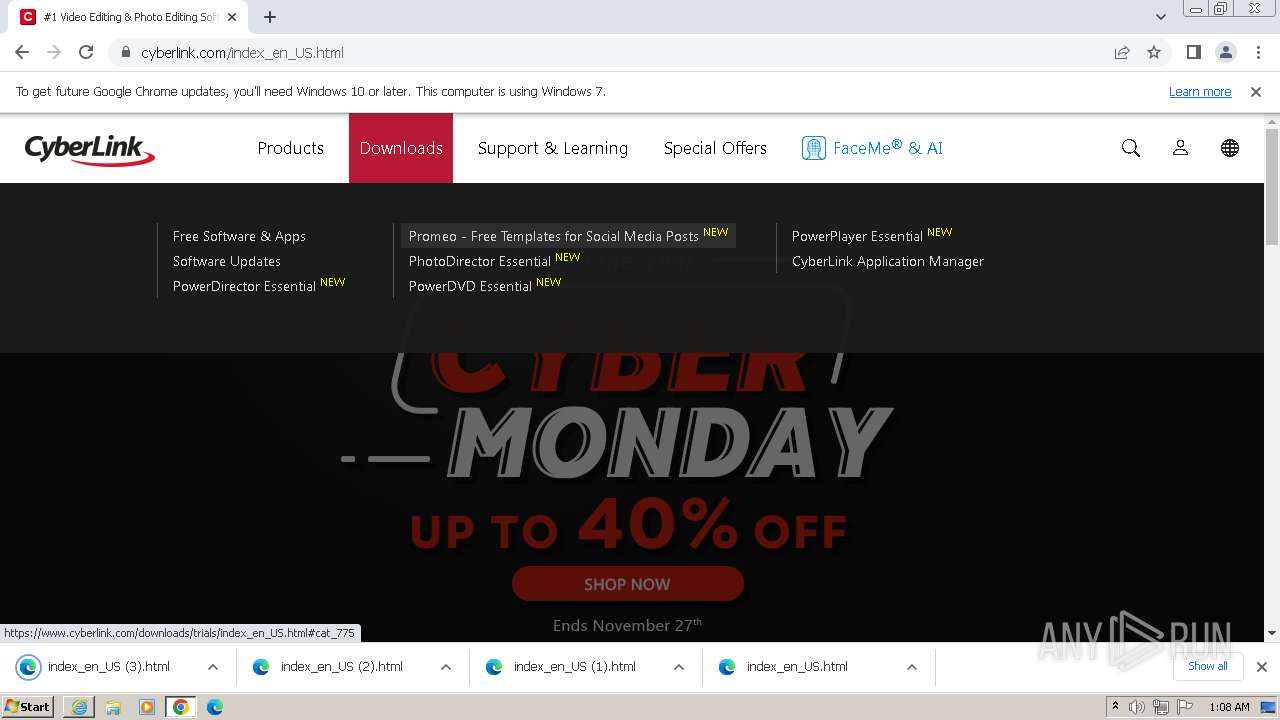The width and height of the screenshot is (1280, 720).
Task: Select Software Updates
Action: [x=227, y=261]
